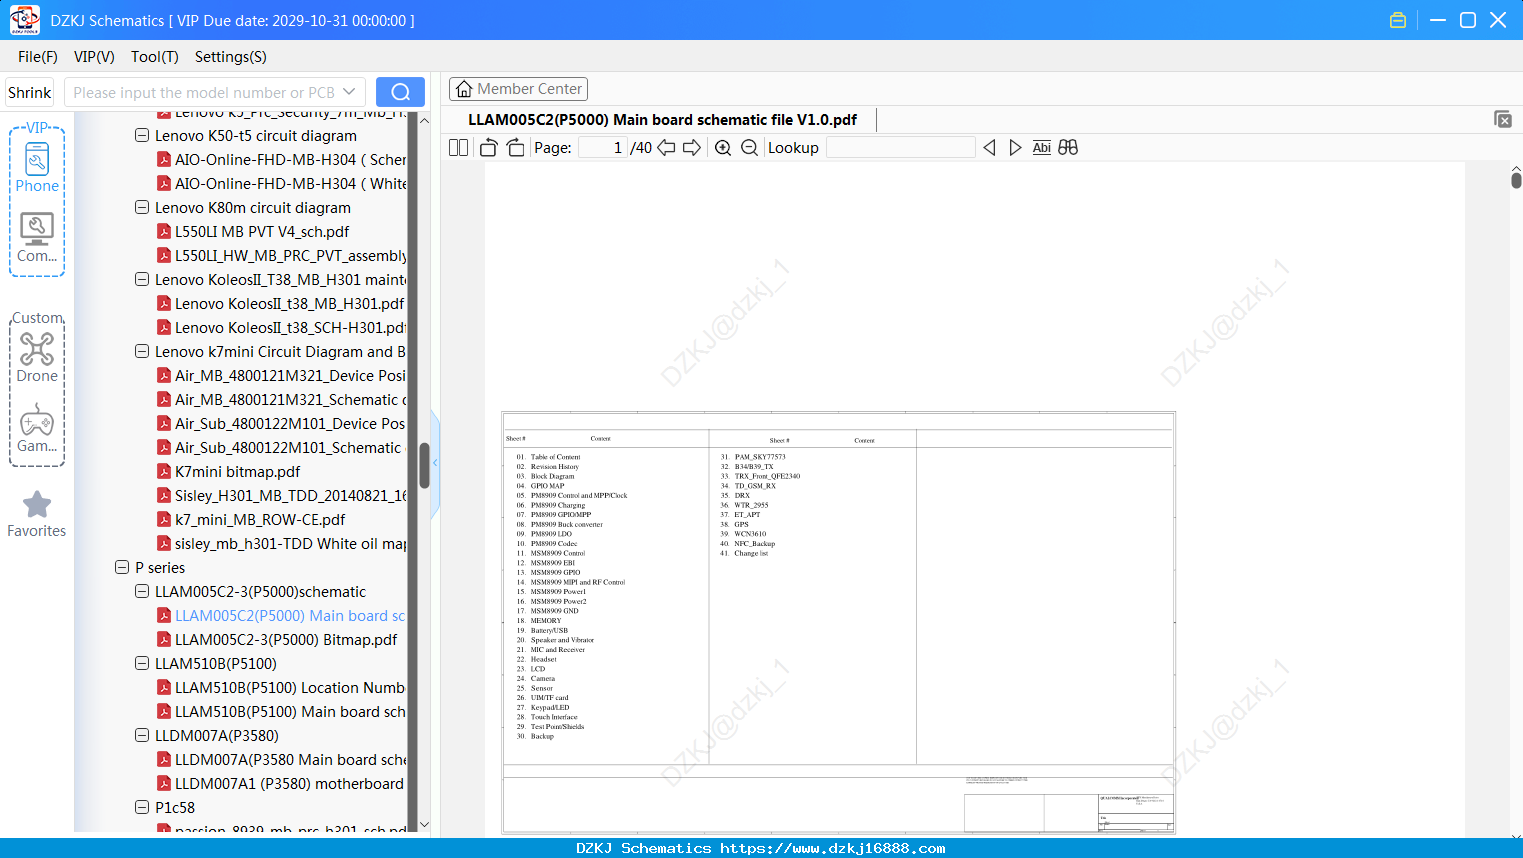1523x858 pixels.
Task: Click the file tree vertical scrollbar thumb
Action: 425,465
